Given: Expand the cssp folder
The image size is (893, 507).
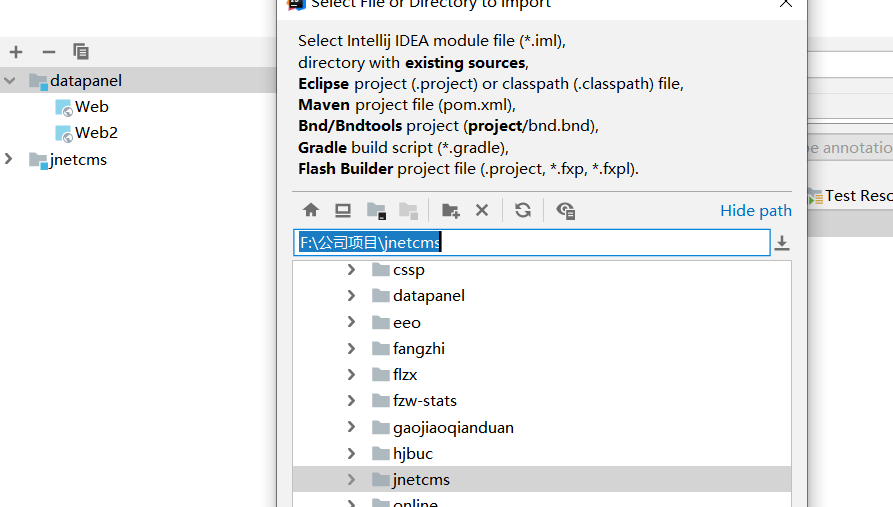Looking at the screenshot, I should [x=351, y=270].
